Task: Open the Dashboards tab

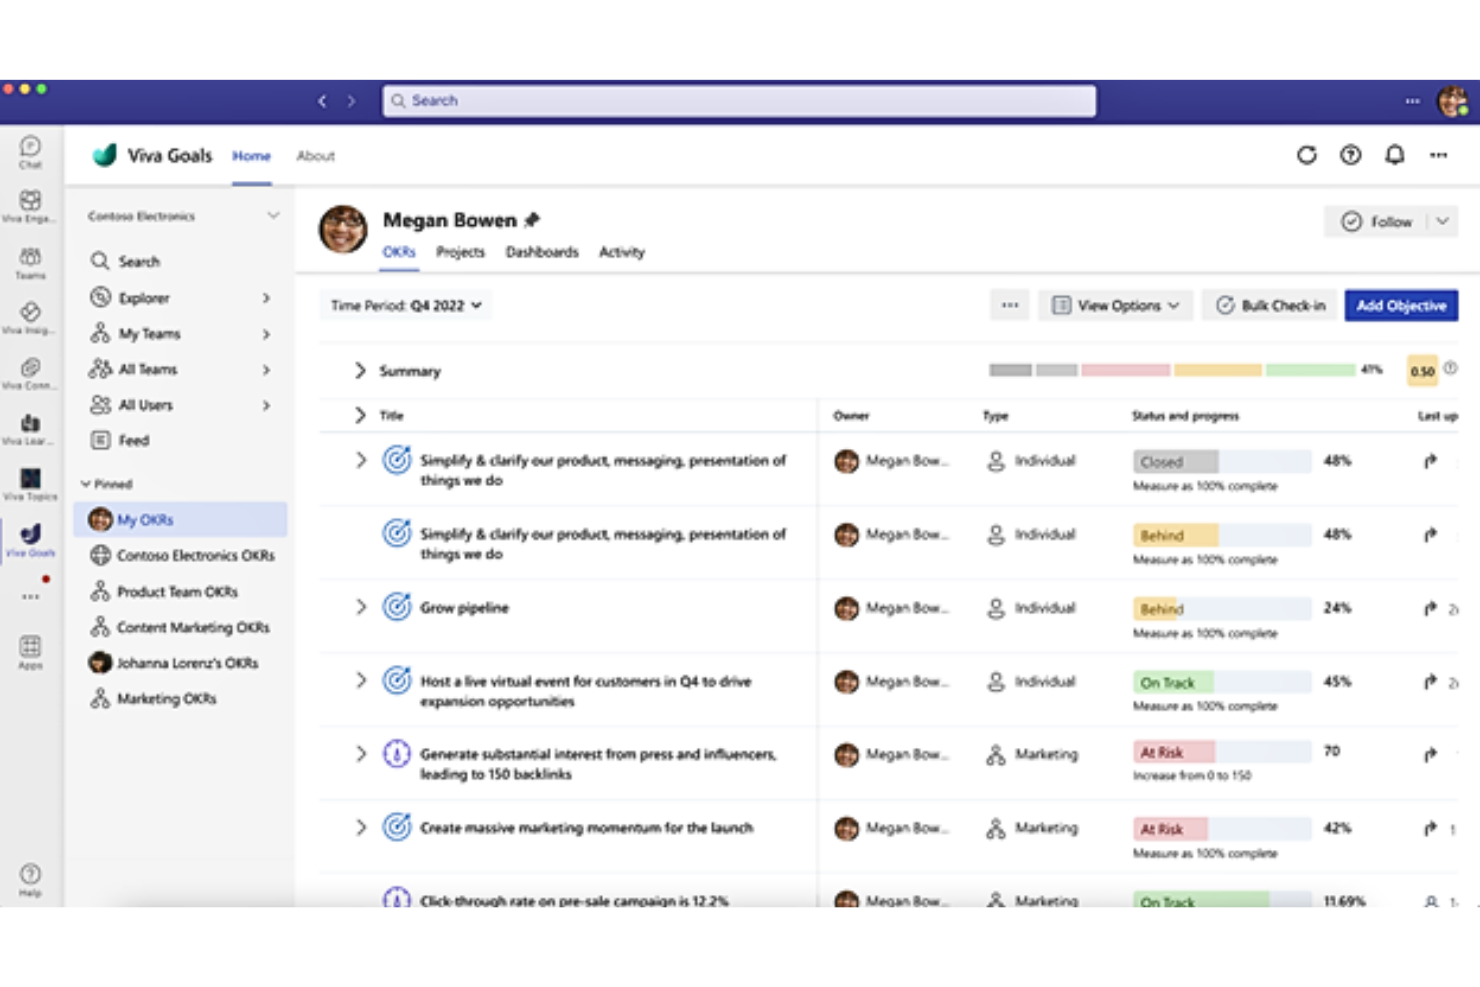Action: pos(542,252)
